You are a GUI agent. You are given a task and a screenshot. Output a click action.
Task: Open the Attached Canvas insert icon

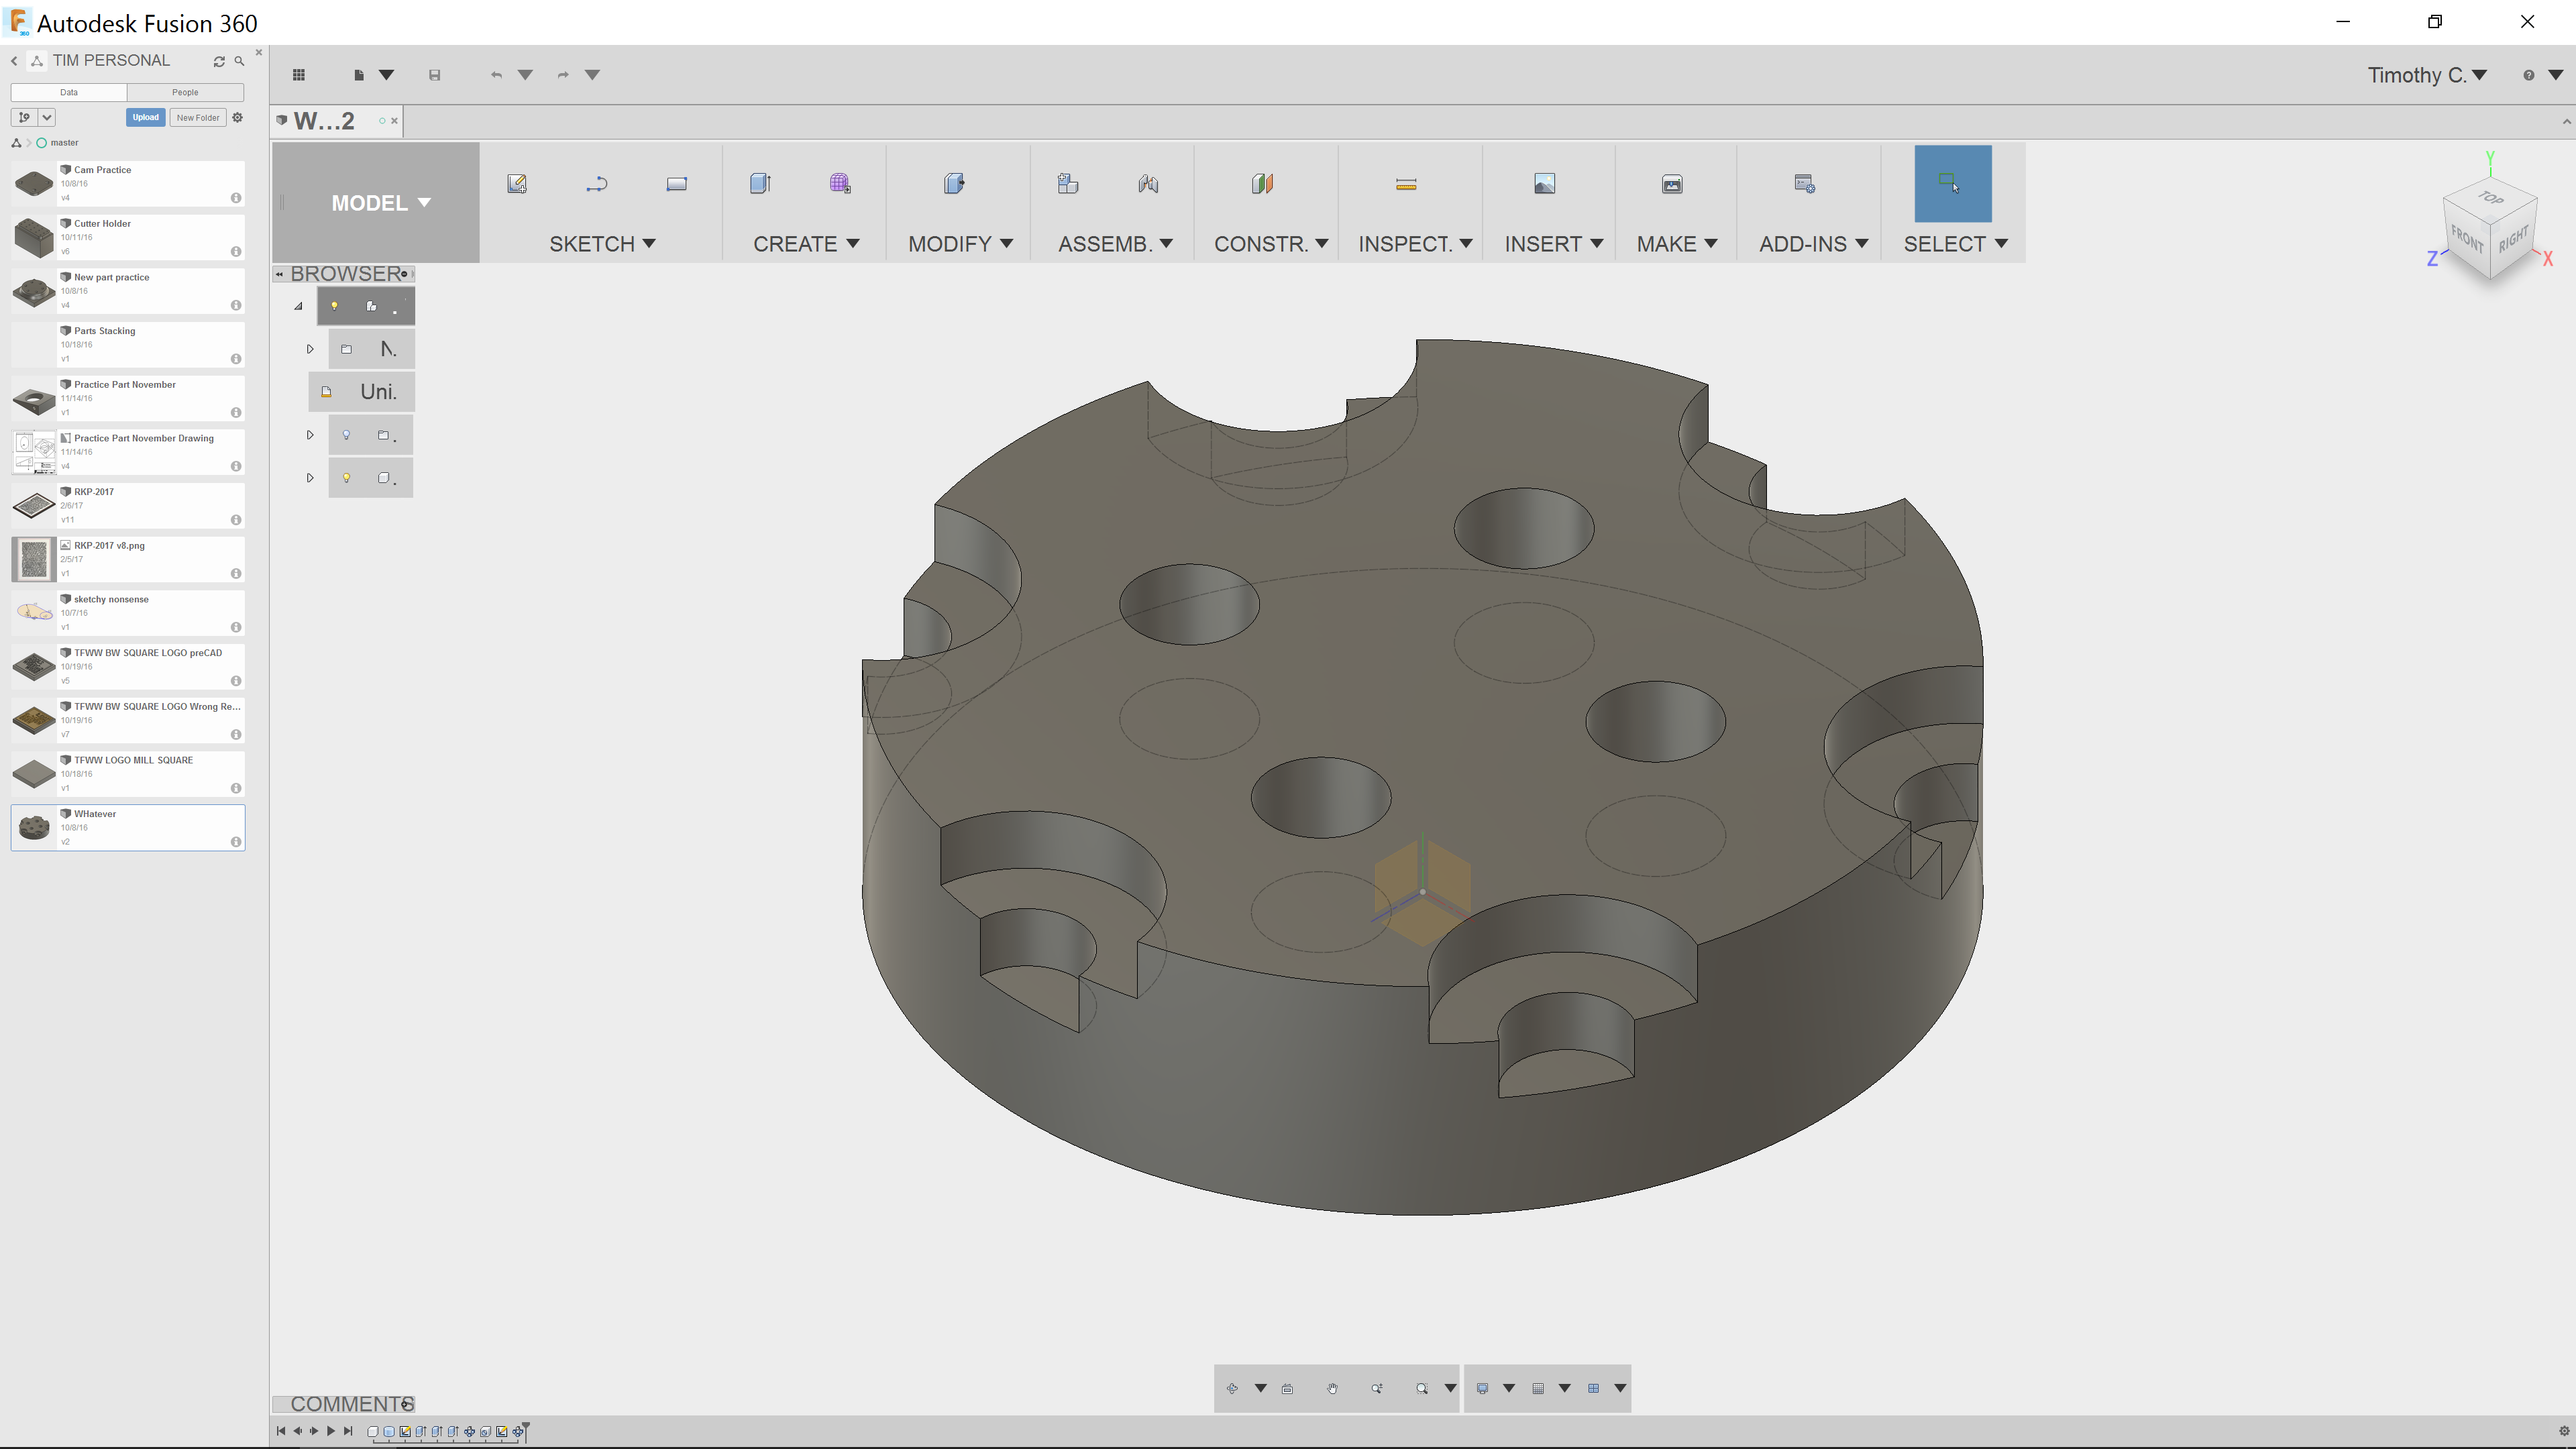[1543, 183]
